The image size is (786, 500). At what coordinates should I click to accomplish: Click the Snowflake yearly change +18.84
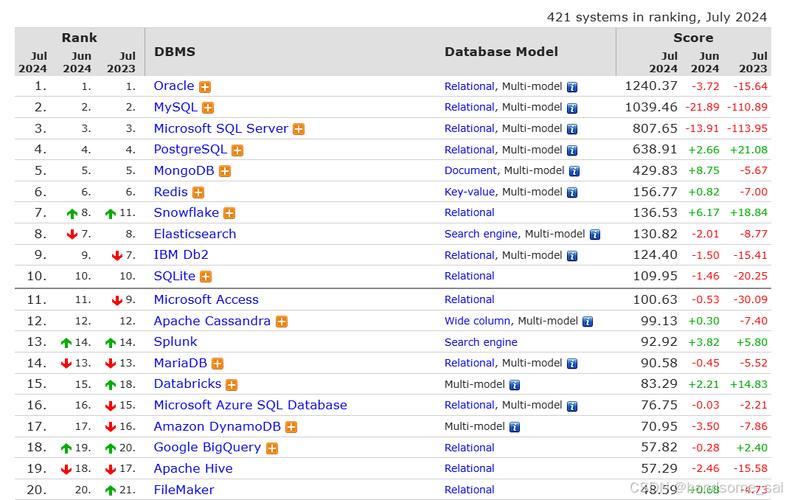tap(748, 213)
